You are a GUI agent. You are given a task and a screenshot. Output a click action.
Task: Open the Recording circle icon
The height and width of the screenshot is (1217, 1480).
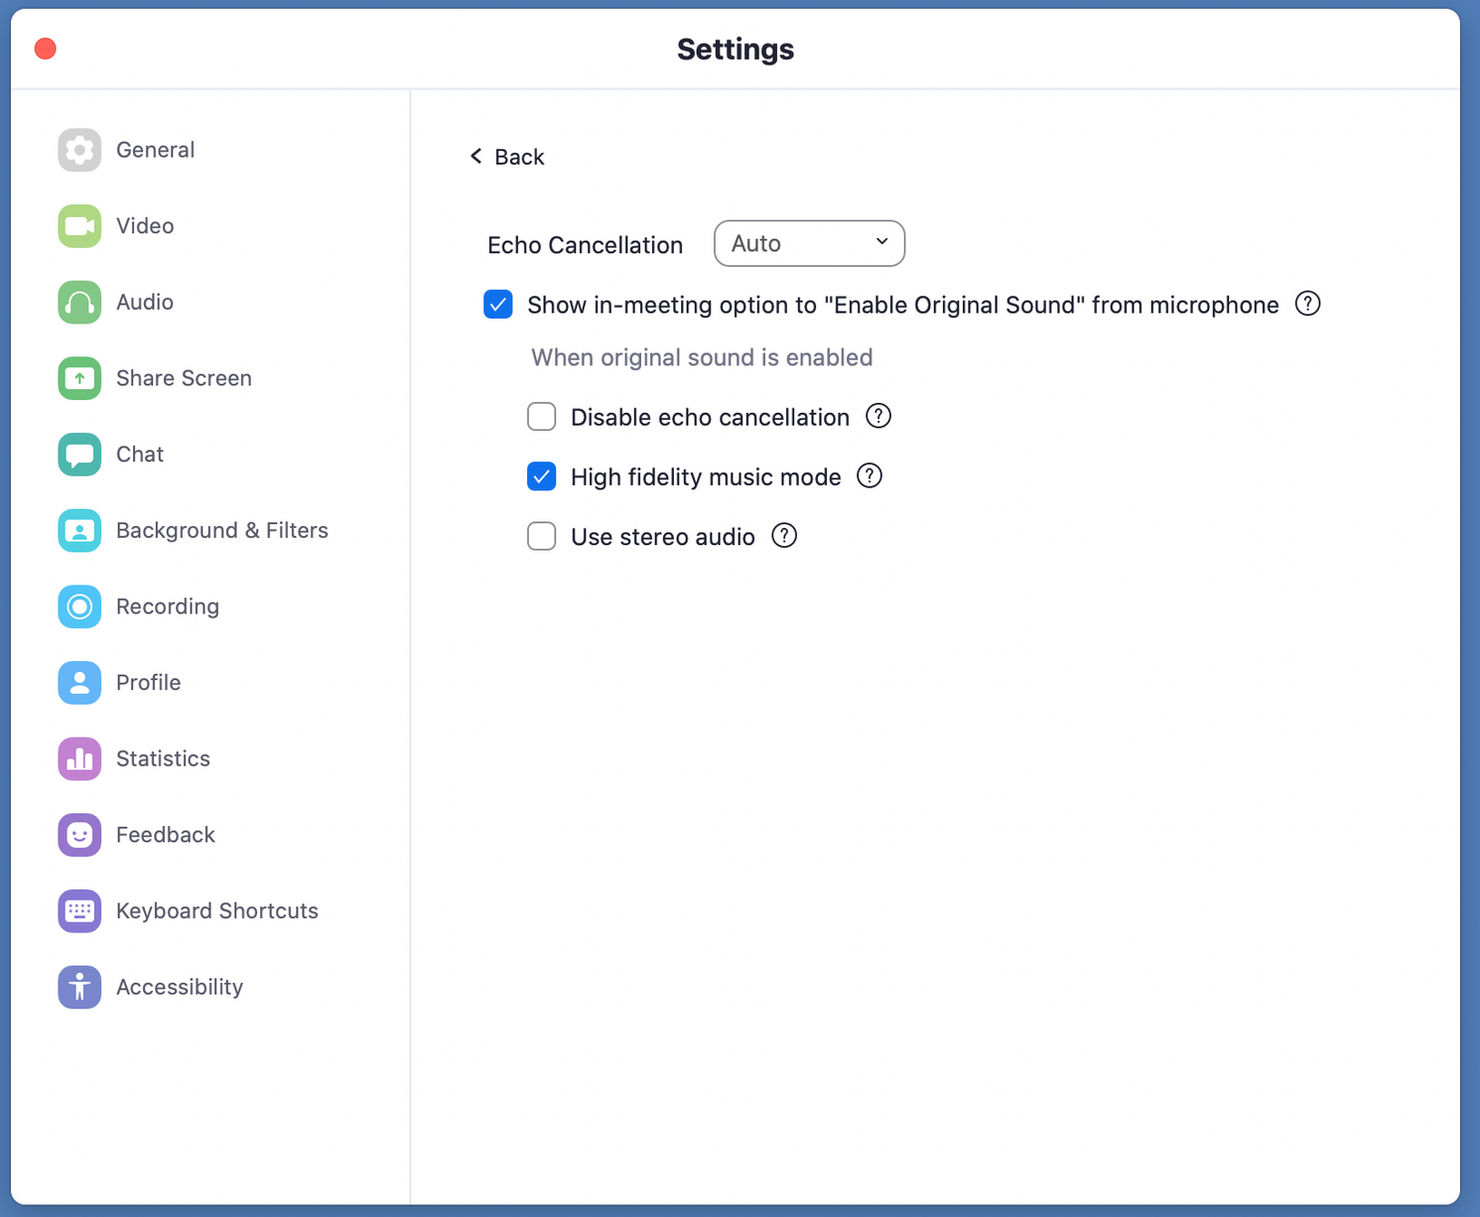pos(79,606)
